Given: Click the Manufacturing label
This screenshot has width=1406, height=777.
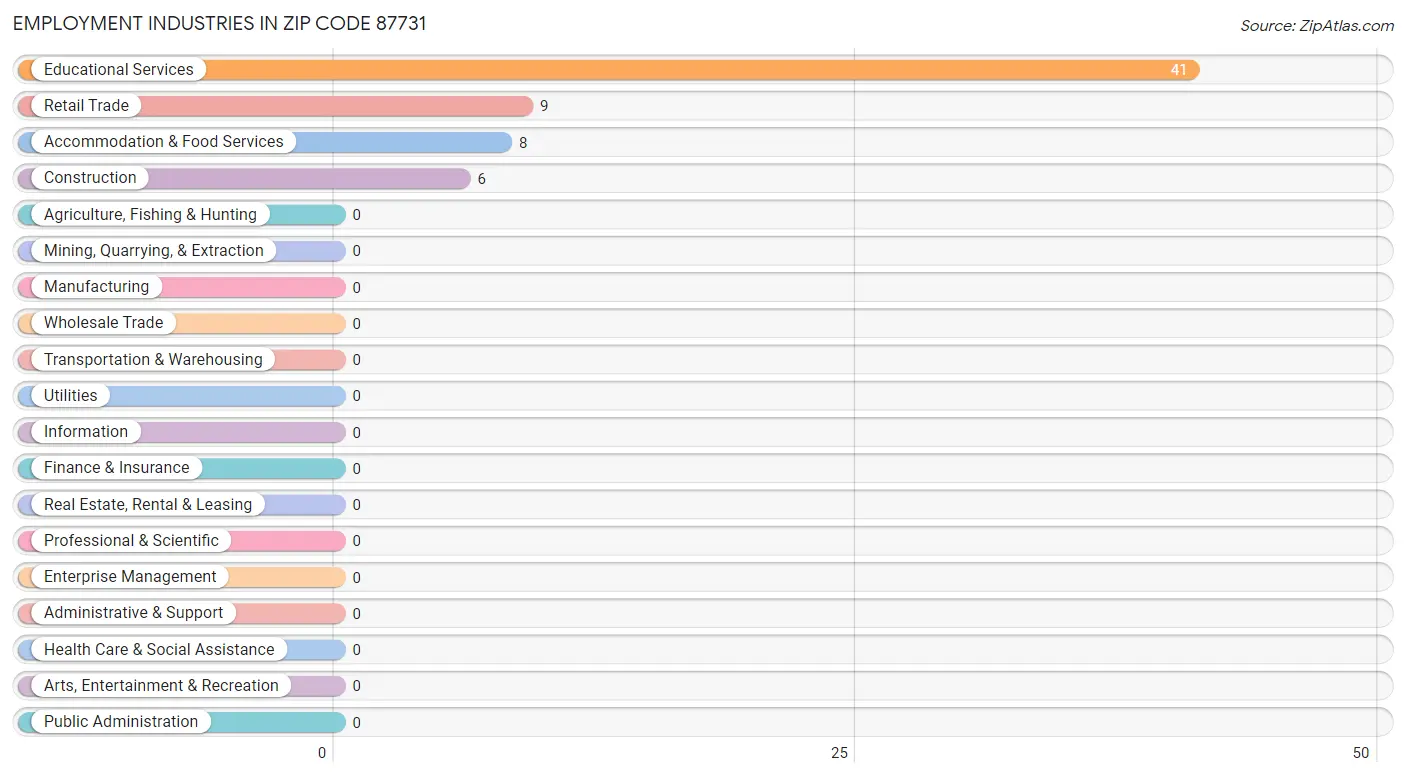Looking at the screenshot, I should (x=96, y=286).
